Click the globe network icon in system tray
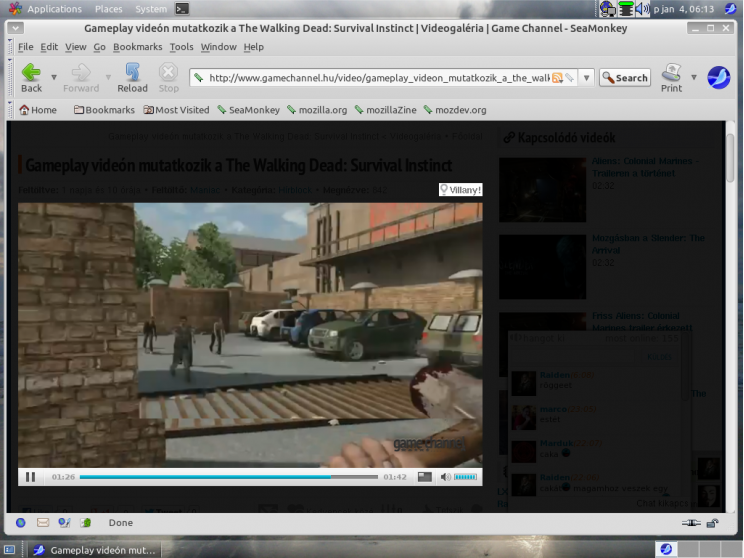Viewport: 744px width, 558px height. 608,9
